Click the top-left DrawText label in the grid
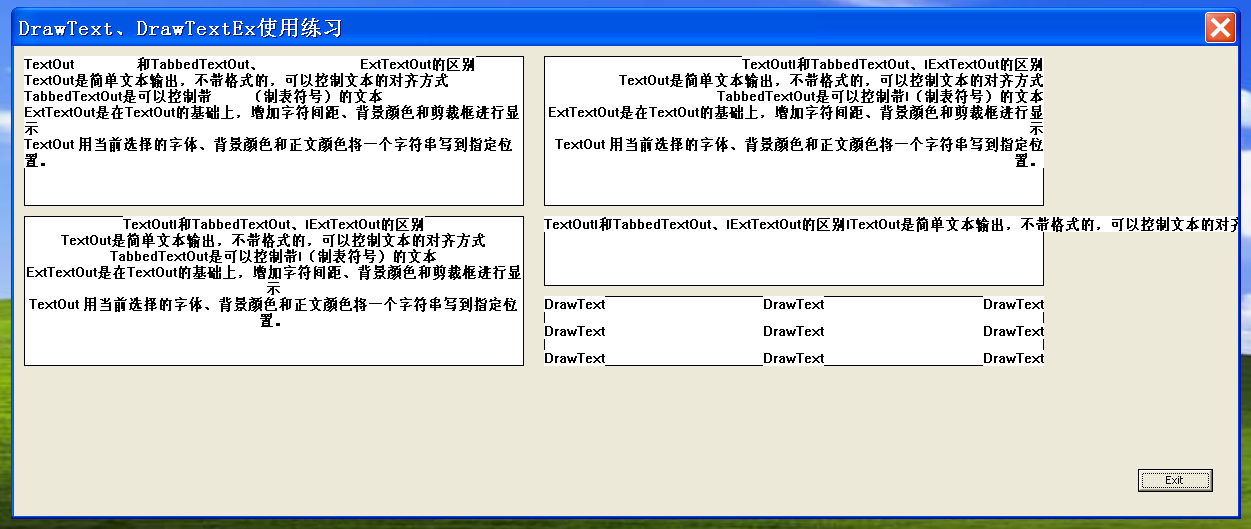1251x529 pixels. pos(575,304)
